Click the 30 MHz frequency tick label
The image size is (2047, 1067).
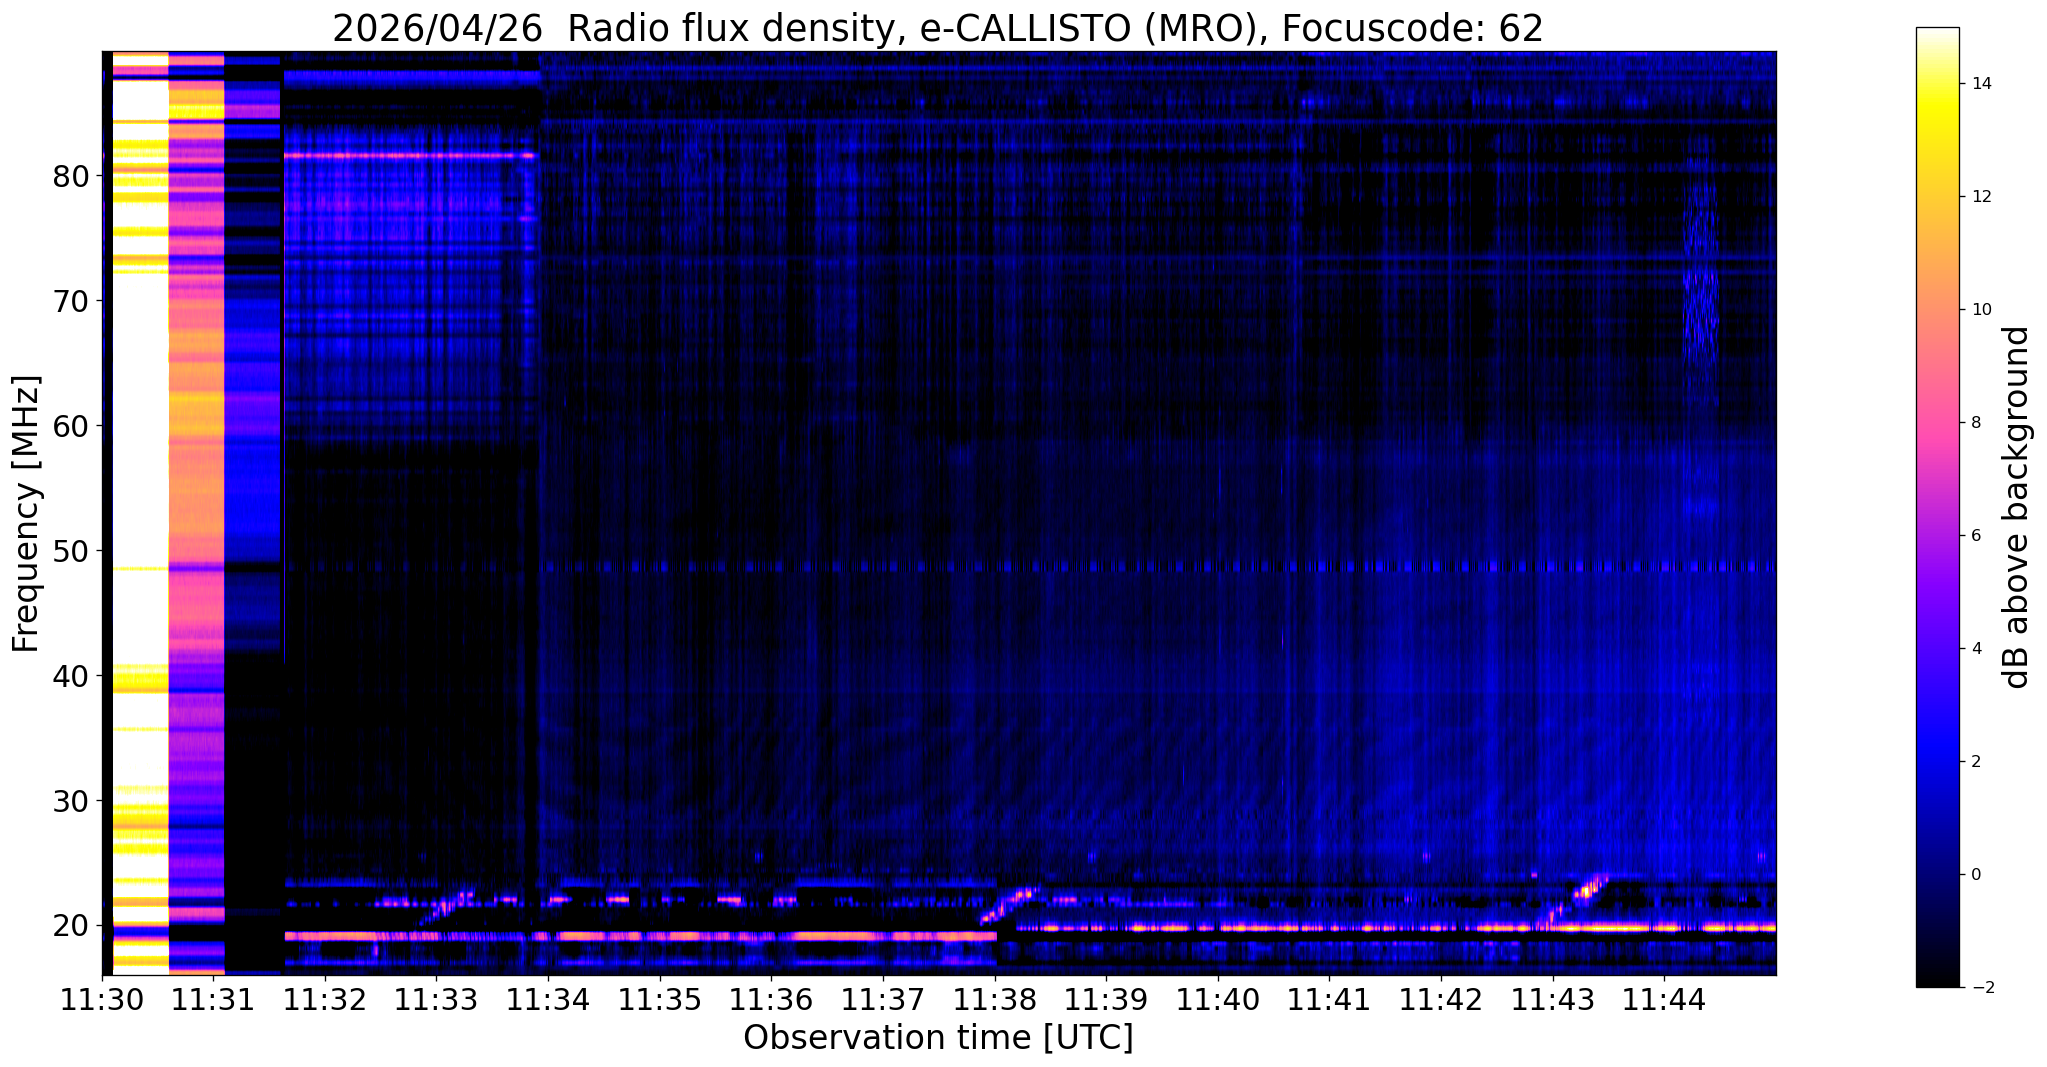click(70, 801)
